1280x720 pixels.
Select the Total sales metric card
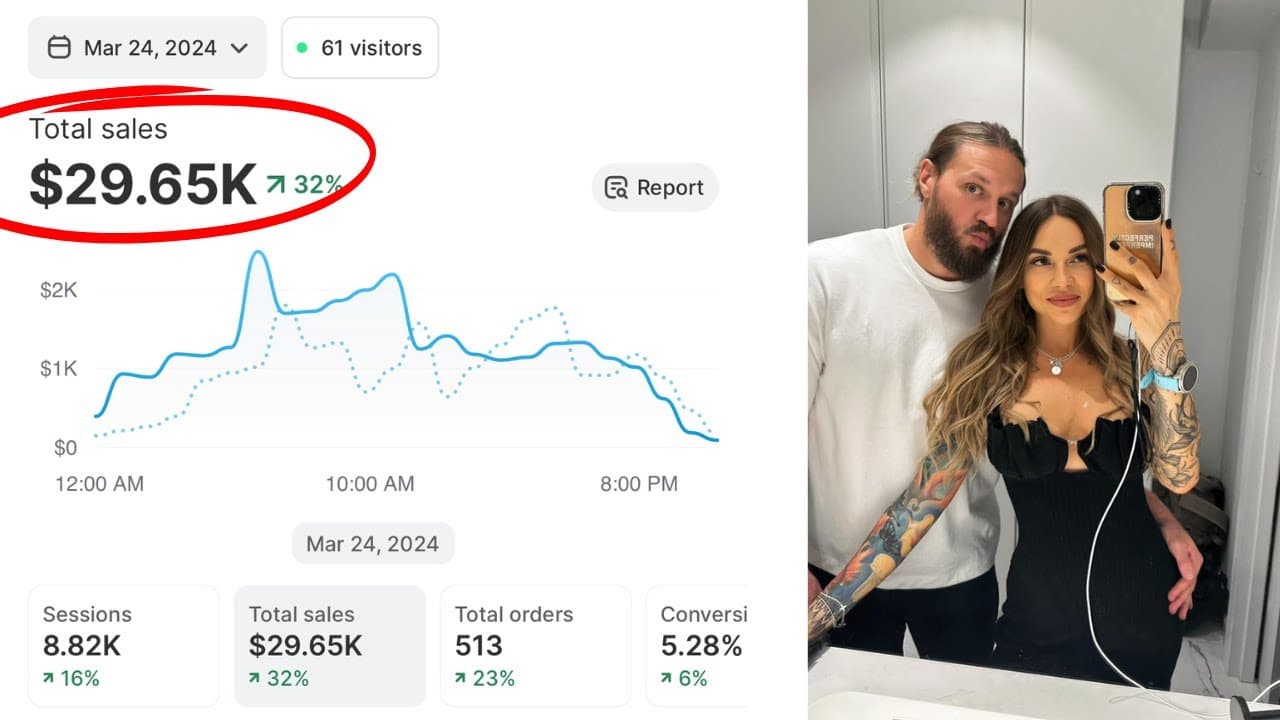pyautogui.click(x=329, y=645)
